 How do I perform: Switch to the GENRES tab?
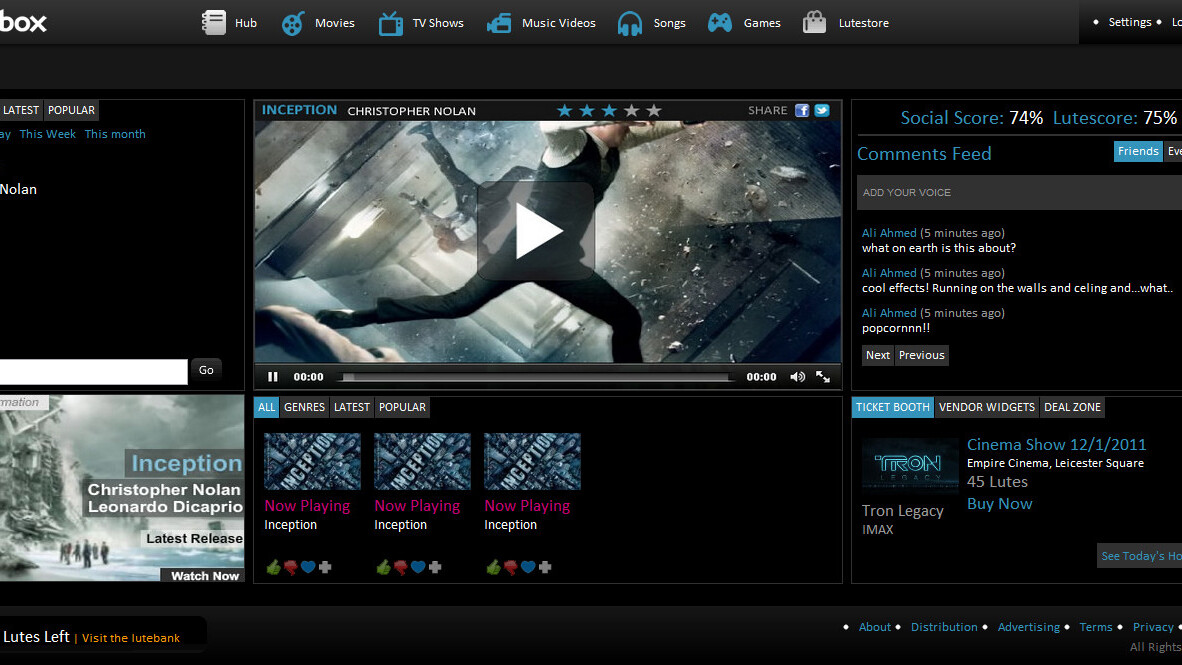pos(304,407)
